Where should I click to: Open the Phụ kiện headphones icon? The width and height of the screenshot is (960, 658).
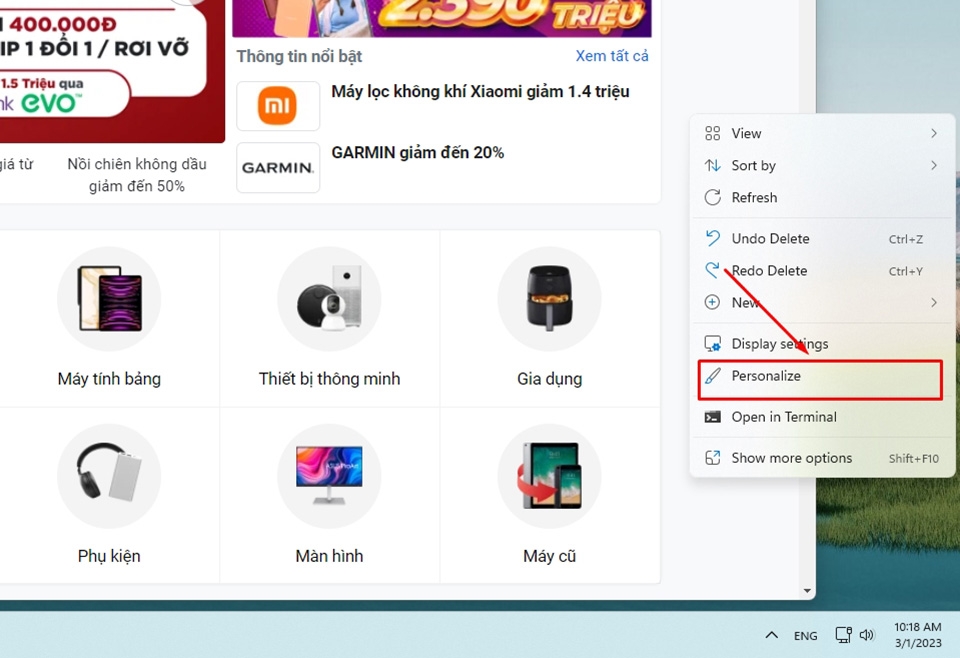click(x=110, y=476)
